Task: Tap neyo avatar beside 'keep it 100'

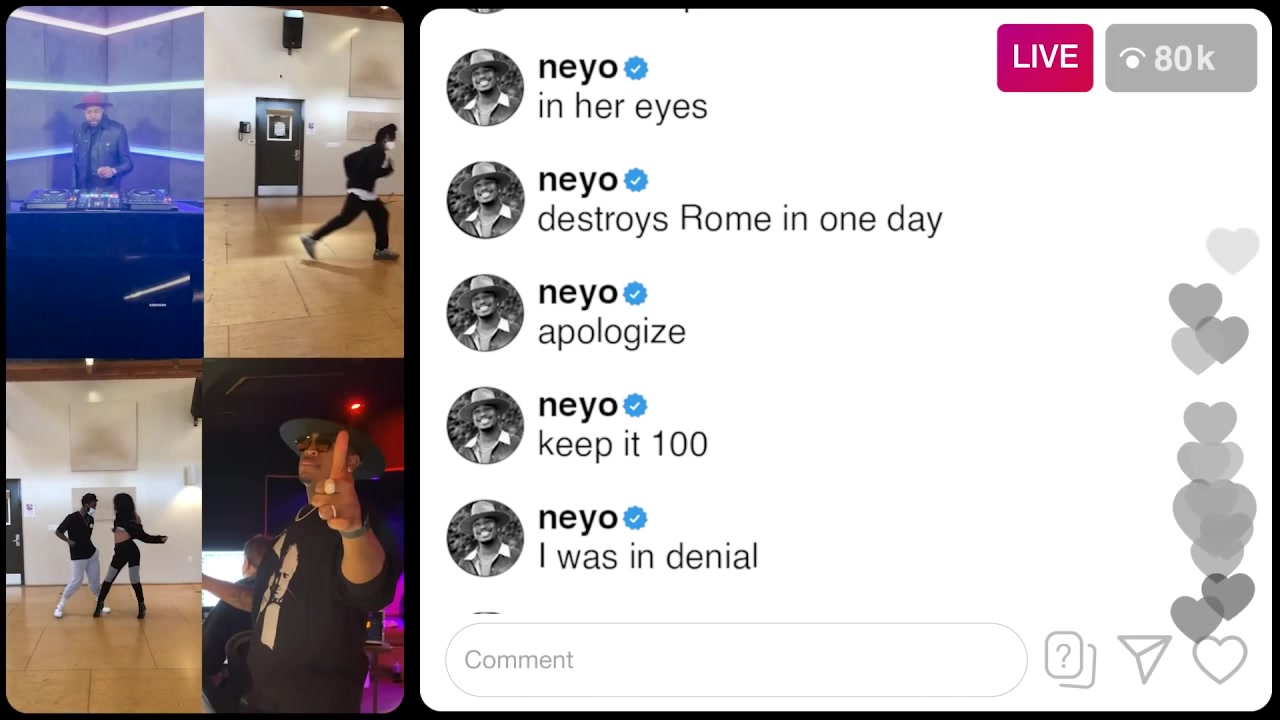Action: pyautogui.click(x=485, y=425)
